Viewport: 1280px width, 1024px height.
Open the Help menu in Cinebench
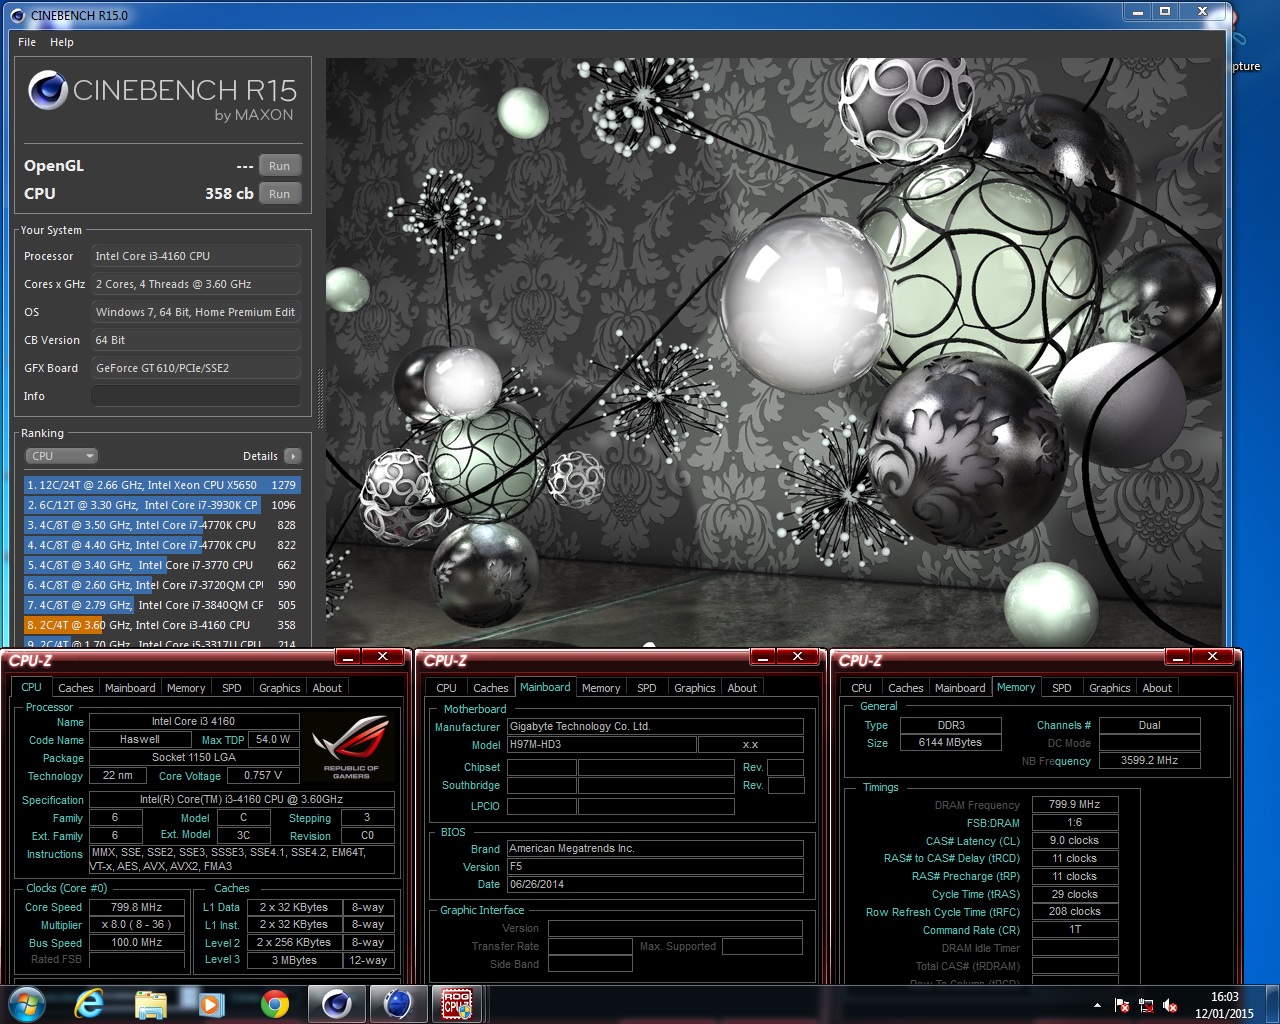pyautogui.click(x=62, y=42)
